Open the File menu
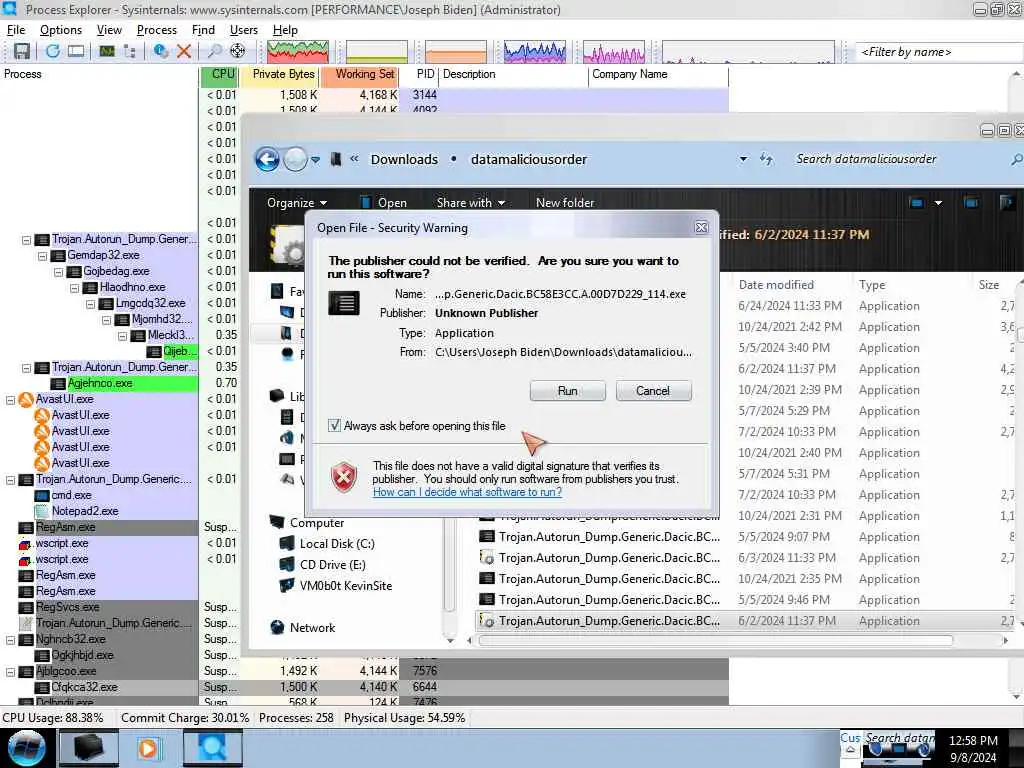This screenshot has width=1024, height=768. click(x=16, y=30)
